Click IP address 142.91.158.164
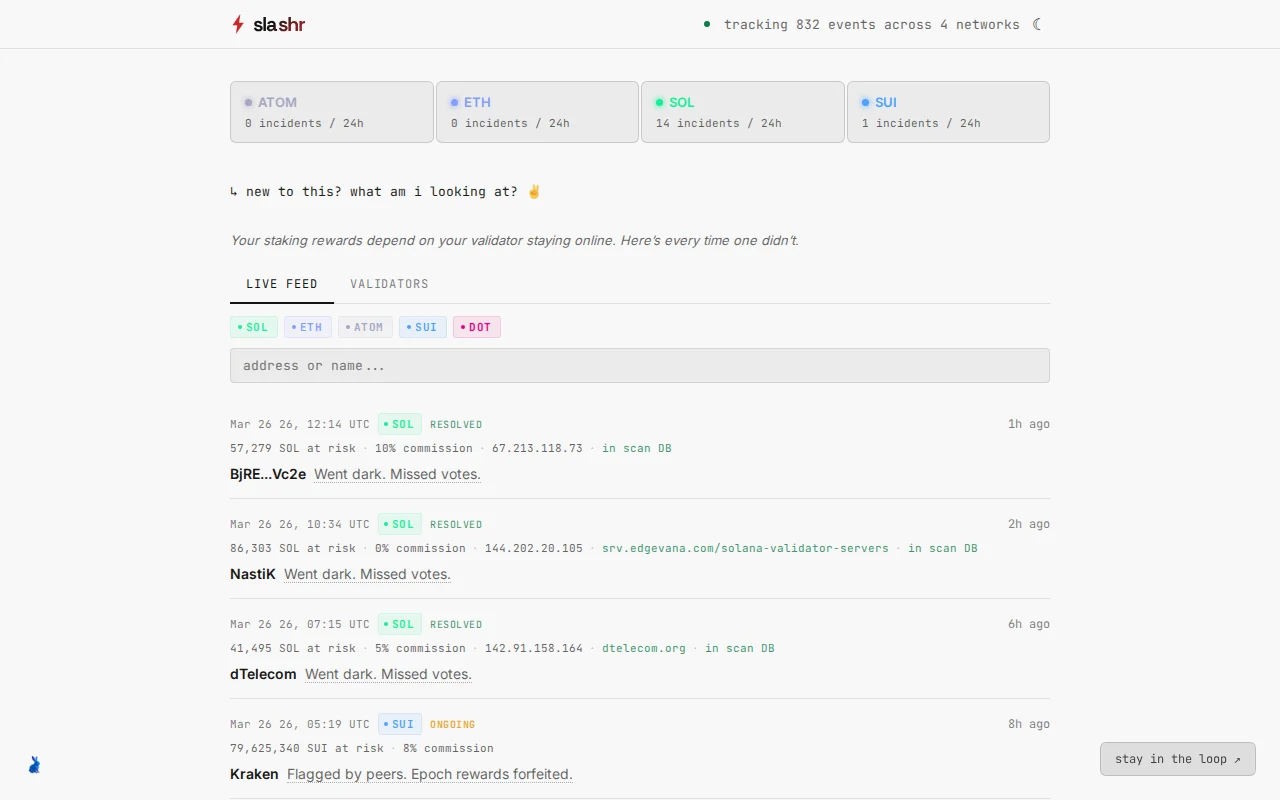 [534, 648]
